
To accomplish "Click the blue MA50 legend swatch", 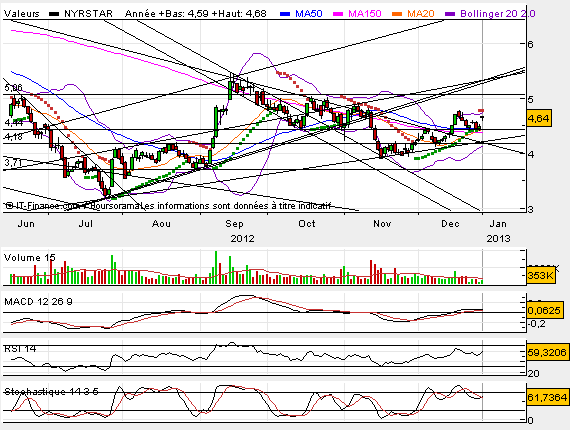I will tap(285, 14).
